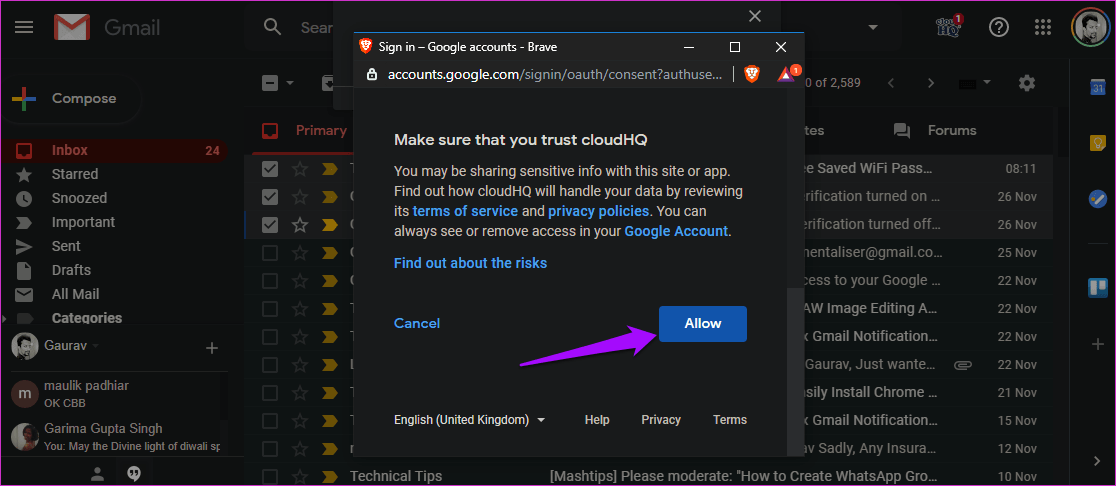Screen dimensions: 1116x486
Task: Switch to the Hangouts conversations icon
Action: coord(133,472)
